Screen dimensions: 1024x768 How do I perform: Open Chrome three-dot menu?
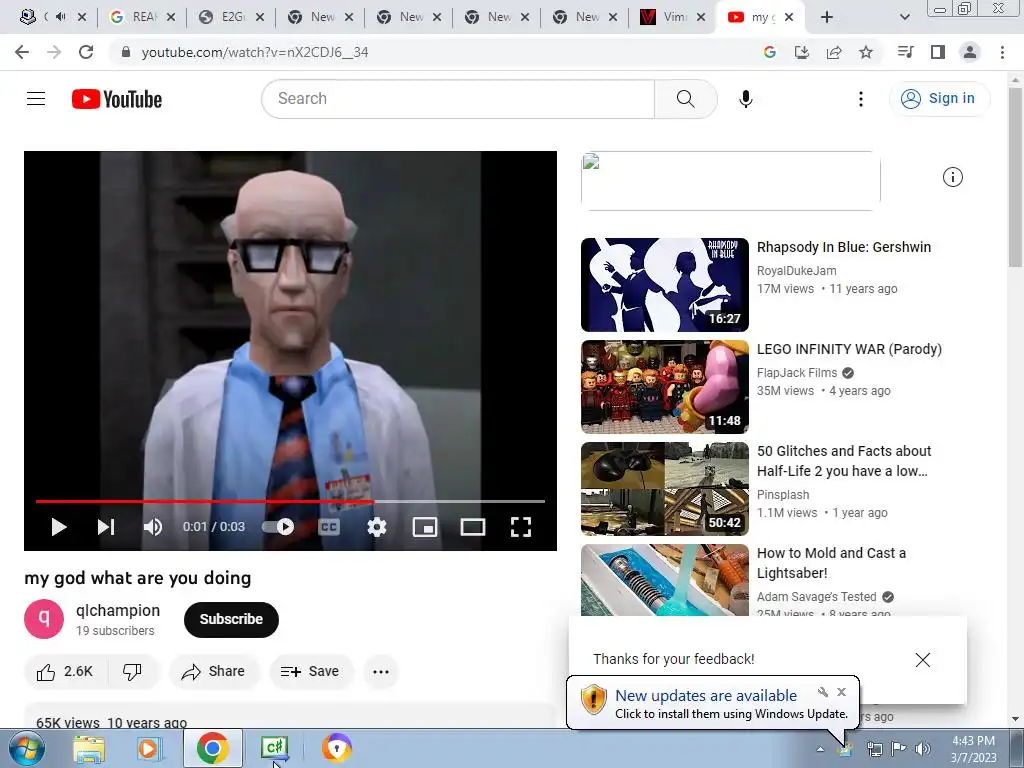[1002, 52]
